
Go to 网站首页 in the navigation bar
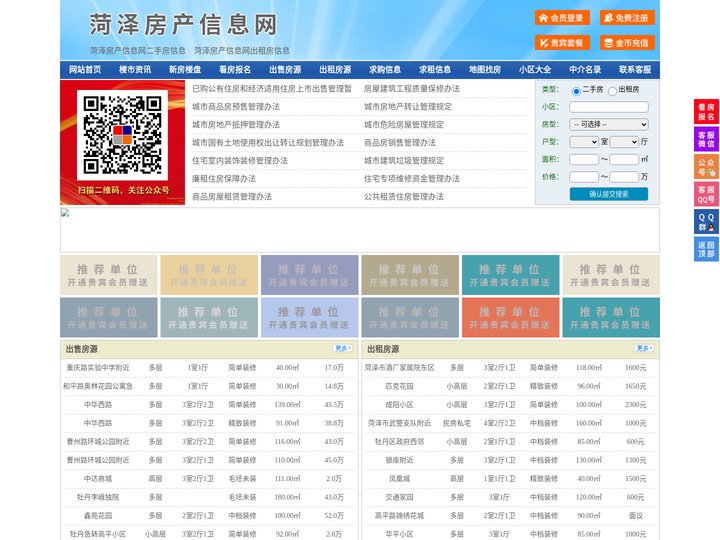(85, 70)
